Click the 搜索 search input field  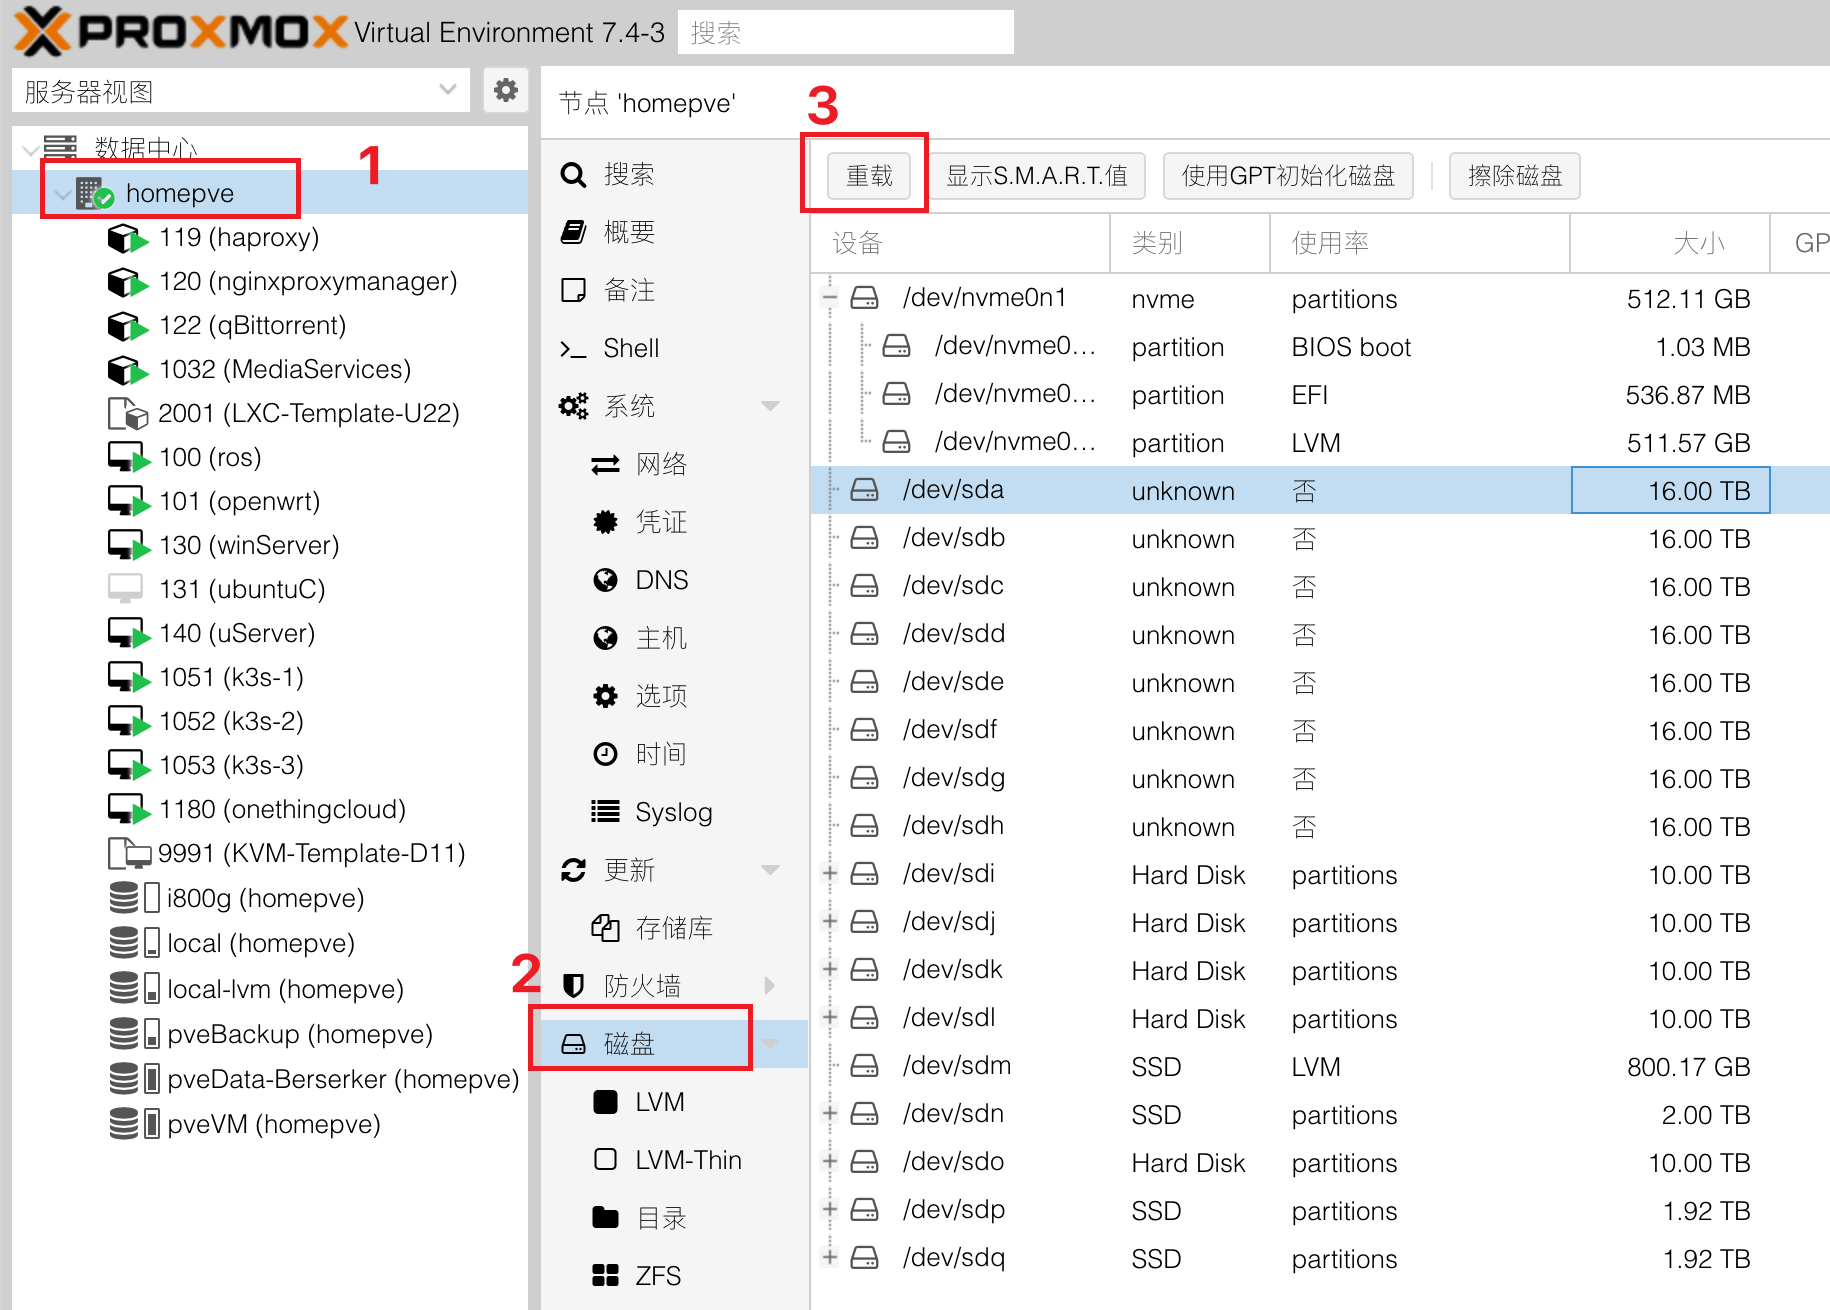click(x=845, y=33)
